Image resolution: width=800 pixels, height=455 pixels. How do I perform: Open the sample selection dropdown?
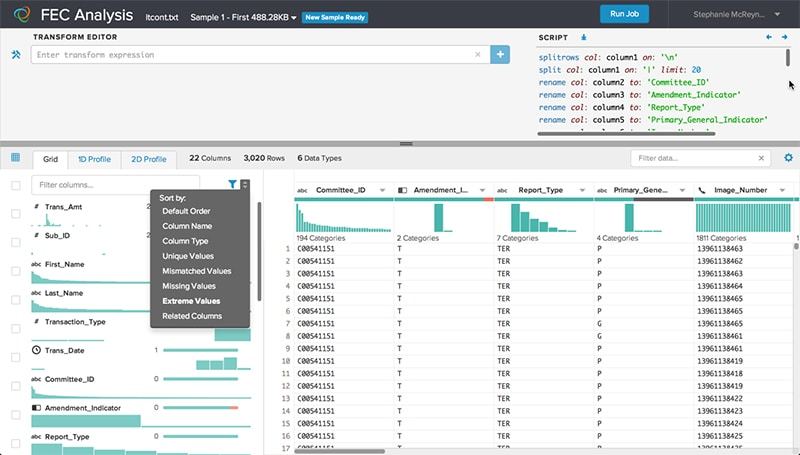click(292, 17)
